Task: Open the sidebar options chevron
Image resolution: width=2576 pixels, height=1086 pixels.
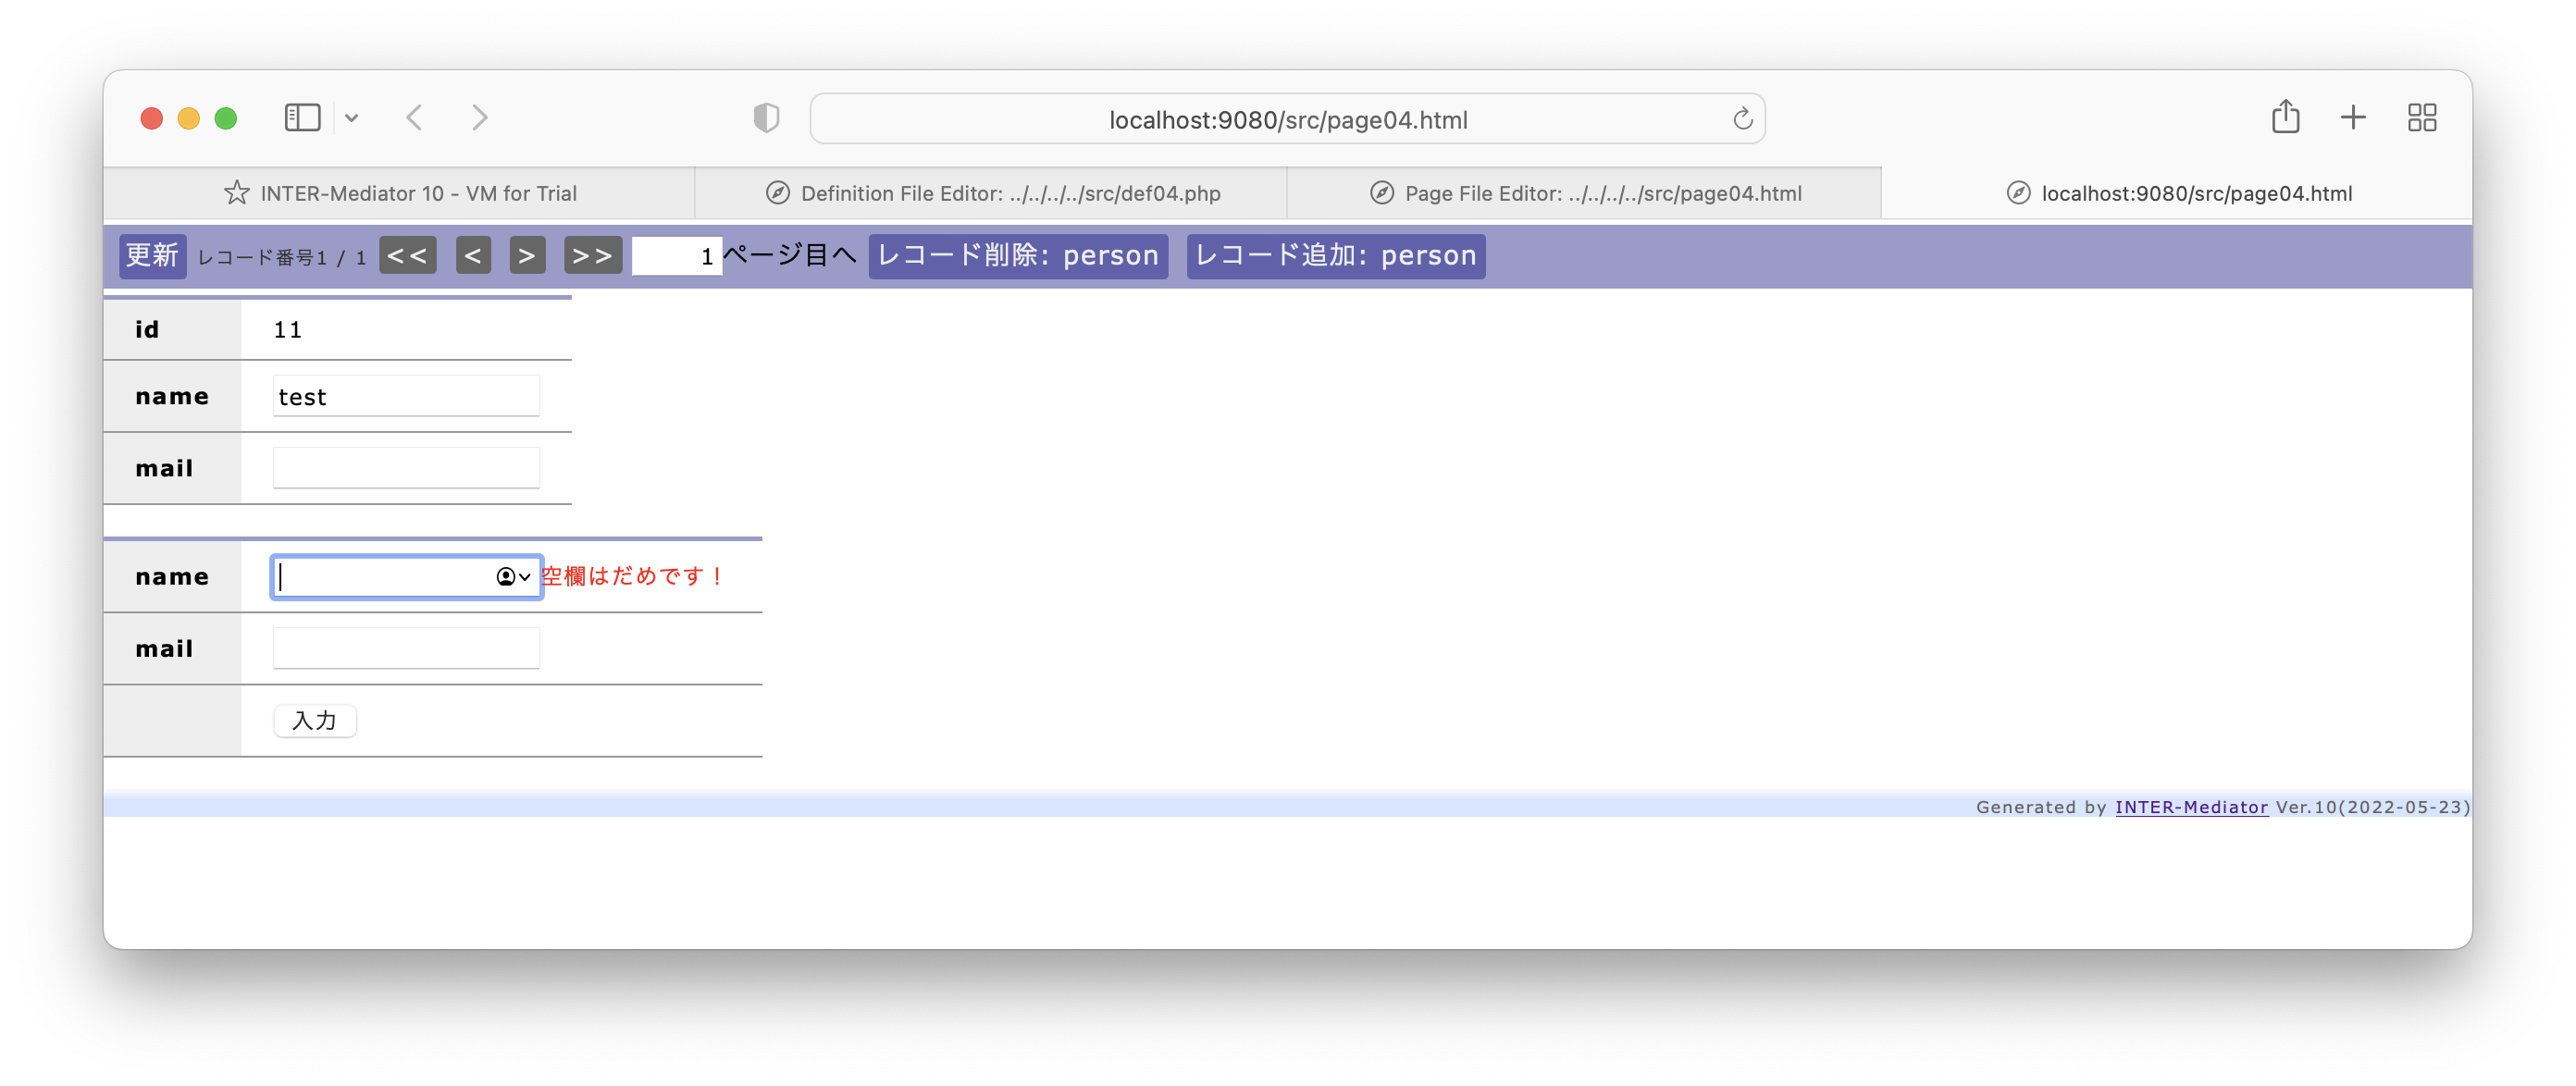Action: [x=351, y=118]
